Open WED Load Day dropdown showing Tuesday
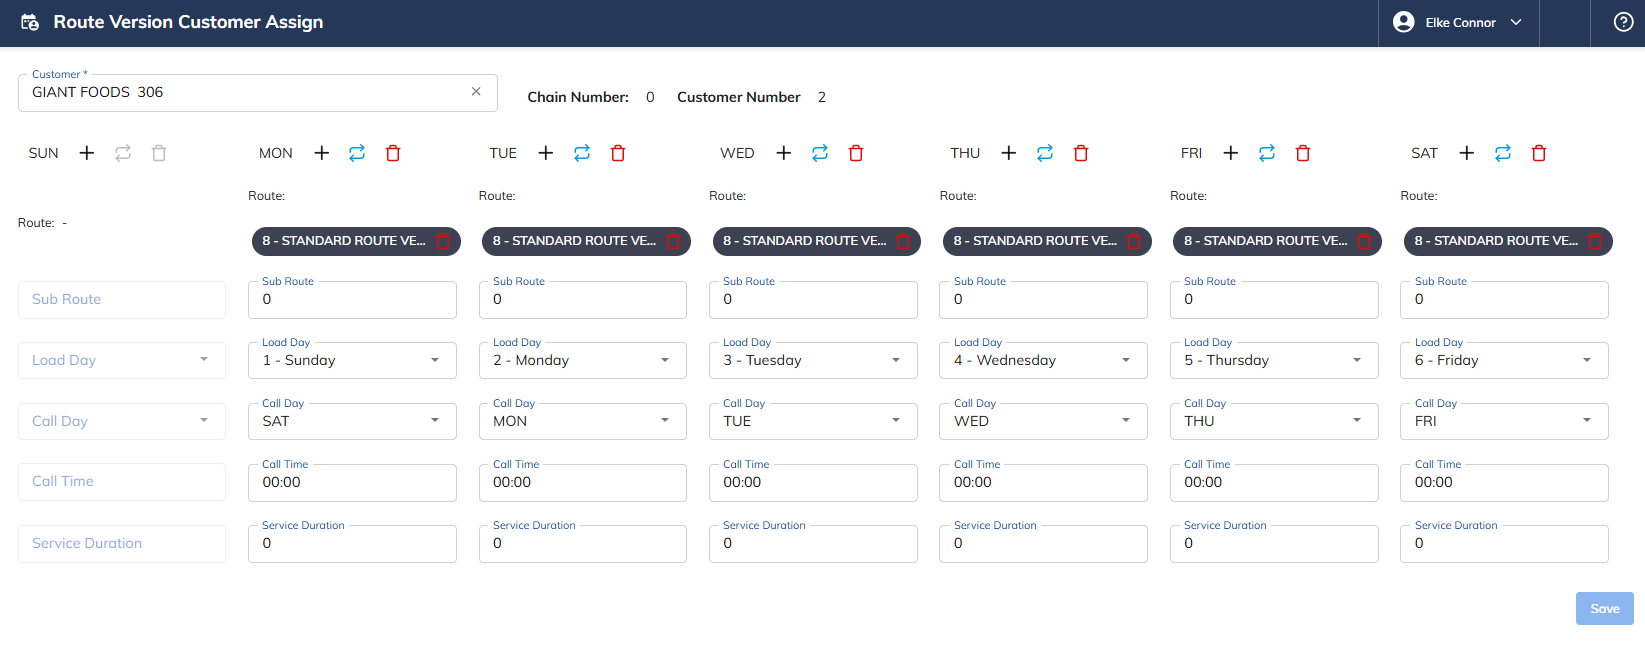Image resolution: width=1645 pixels, height=645 pixels. (x=813, y=360)
